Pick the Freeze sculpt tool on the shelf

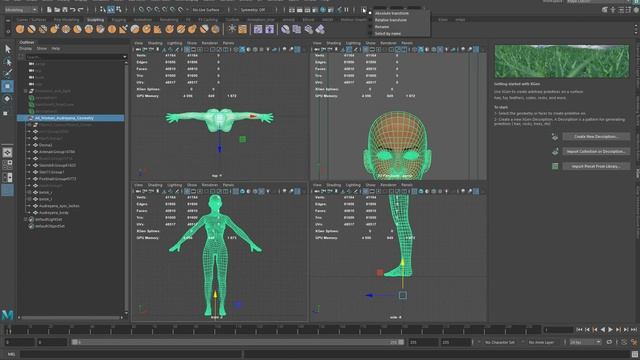click(x=216, y=29)
